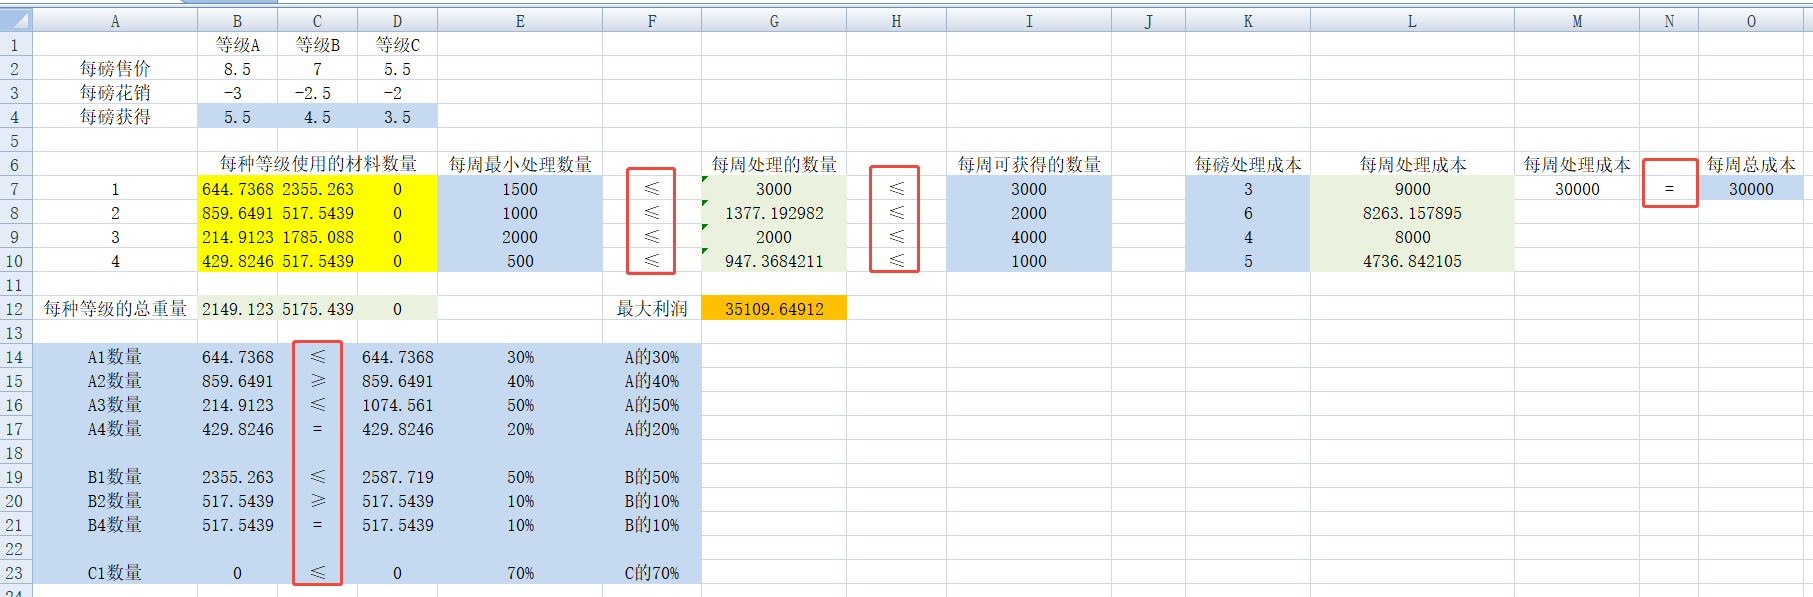This screenshot has width=1813, height=597.
Task: Select the A1数量 label cell
Action: point(115,357)
